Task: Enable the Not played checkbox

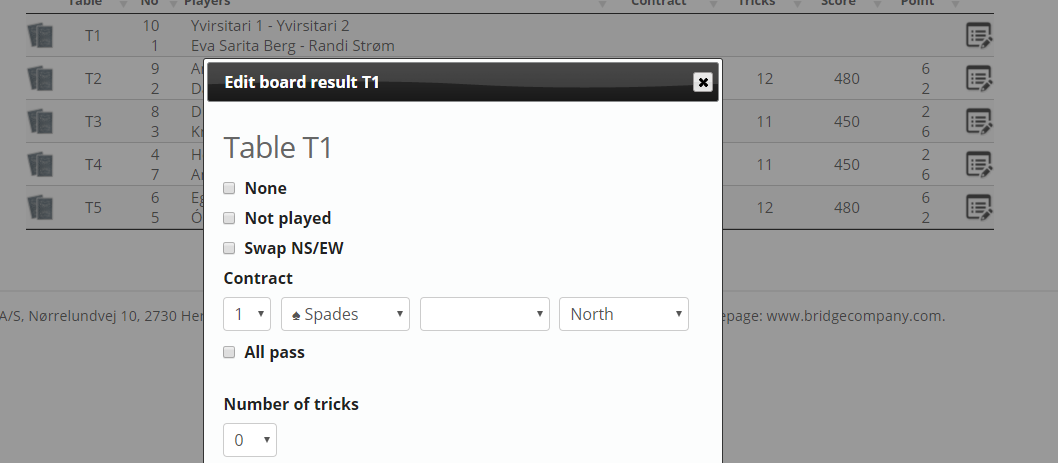Action: [x=230, y=218]
